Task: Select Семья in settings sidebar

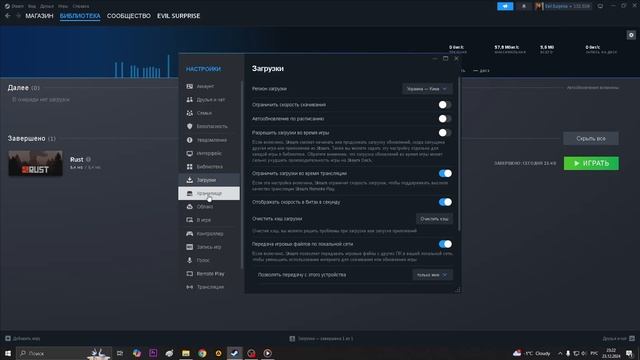Action: pyautogui.click(x=209, y=113)
